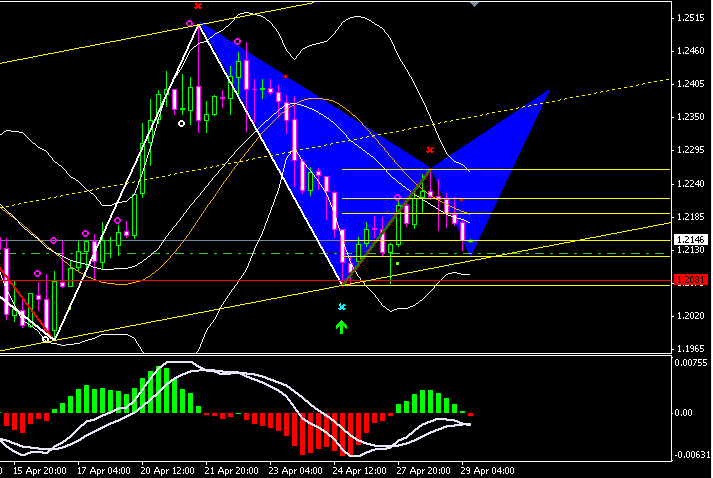Image resolution: width=713 pixels, height=478 pixels.
Task: Click the magenta circle beside the 1.2515 peak
Action: (x=190, y=23)
